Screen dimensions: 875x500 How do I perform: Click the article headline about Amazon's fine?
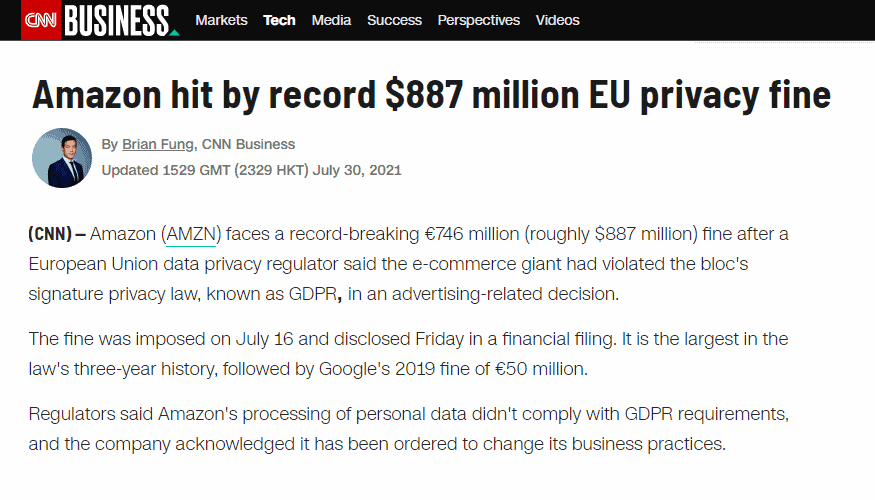(x=431, y=94)
